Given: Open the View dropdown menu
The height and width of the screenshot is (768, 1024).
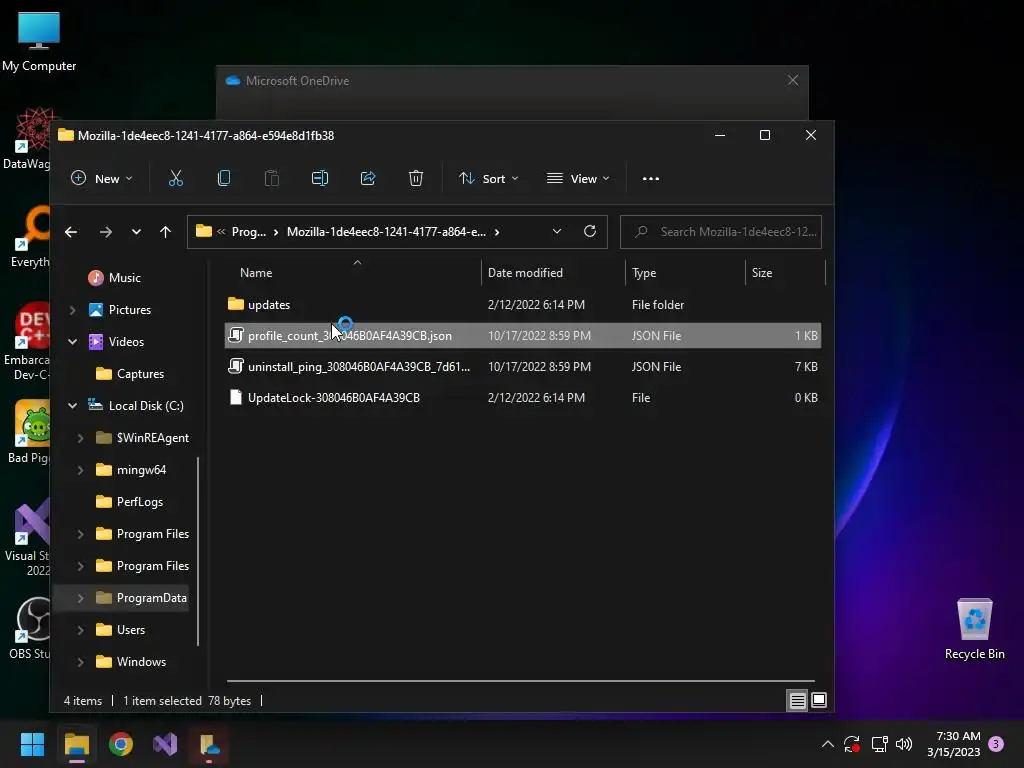Looking at the screenshot, I should pos(579,178).
